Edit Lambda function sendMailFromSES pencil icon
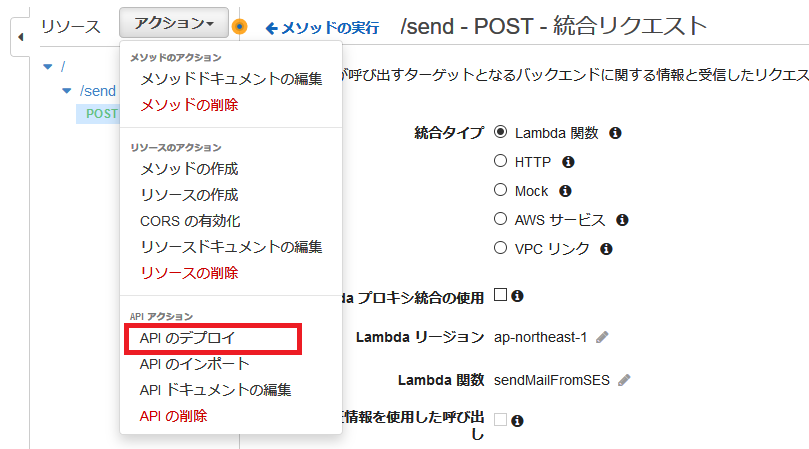The width and height of the screenshot is (809, 449). pos(625,380)
